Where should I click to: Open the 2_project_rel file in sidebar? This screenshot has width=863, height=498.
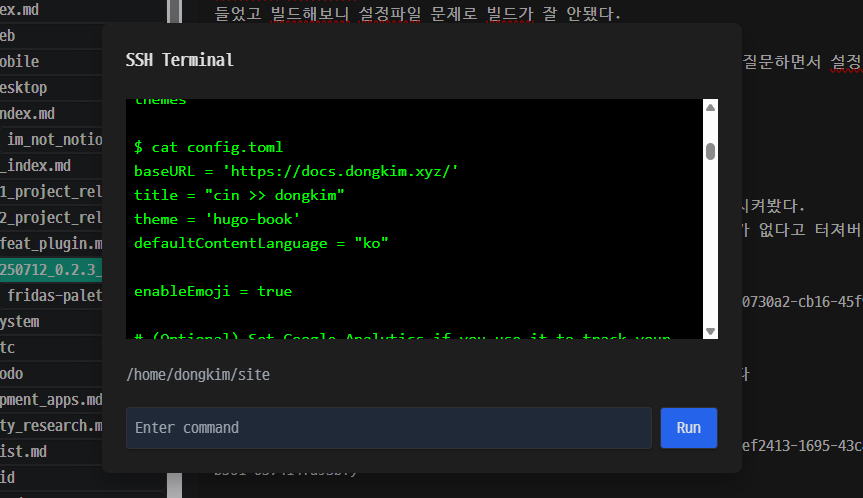tap(51, 217)
